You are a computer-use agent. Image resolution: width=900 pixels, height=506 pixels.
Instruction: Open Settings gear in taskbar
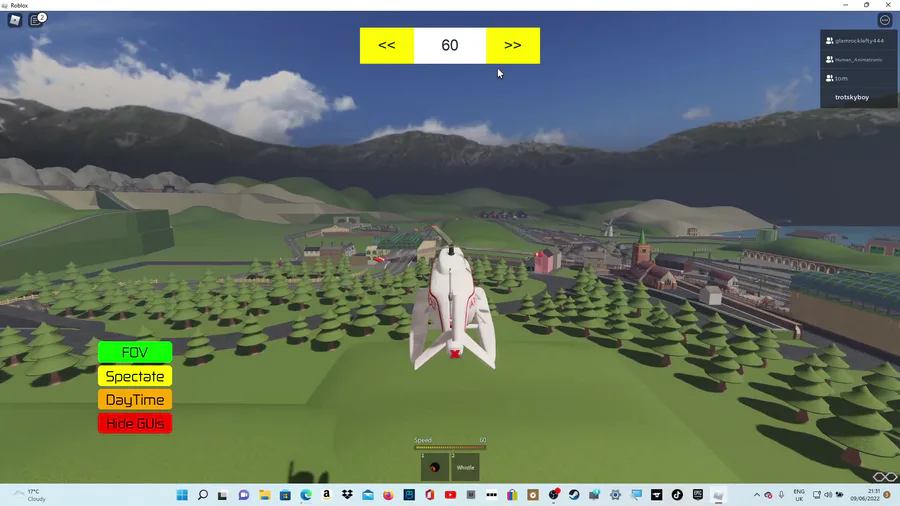click(615, 495)
